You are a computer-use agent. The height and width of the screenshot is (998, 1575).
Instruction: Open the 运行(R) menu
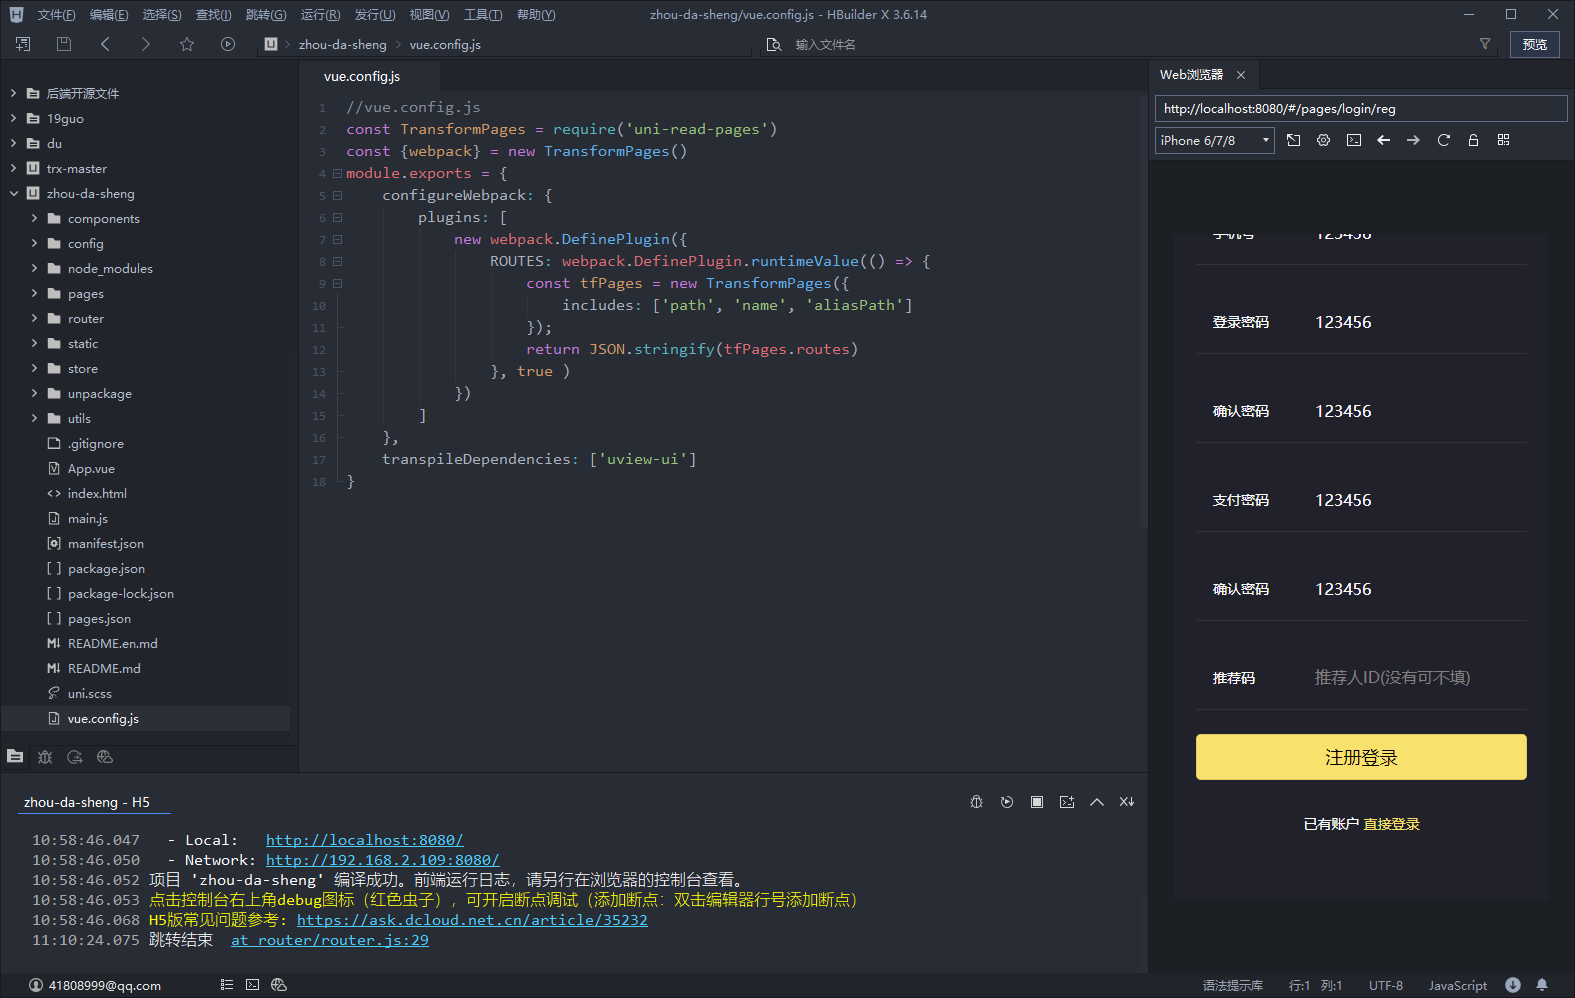[x=320, y=15]
